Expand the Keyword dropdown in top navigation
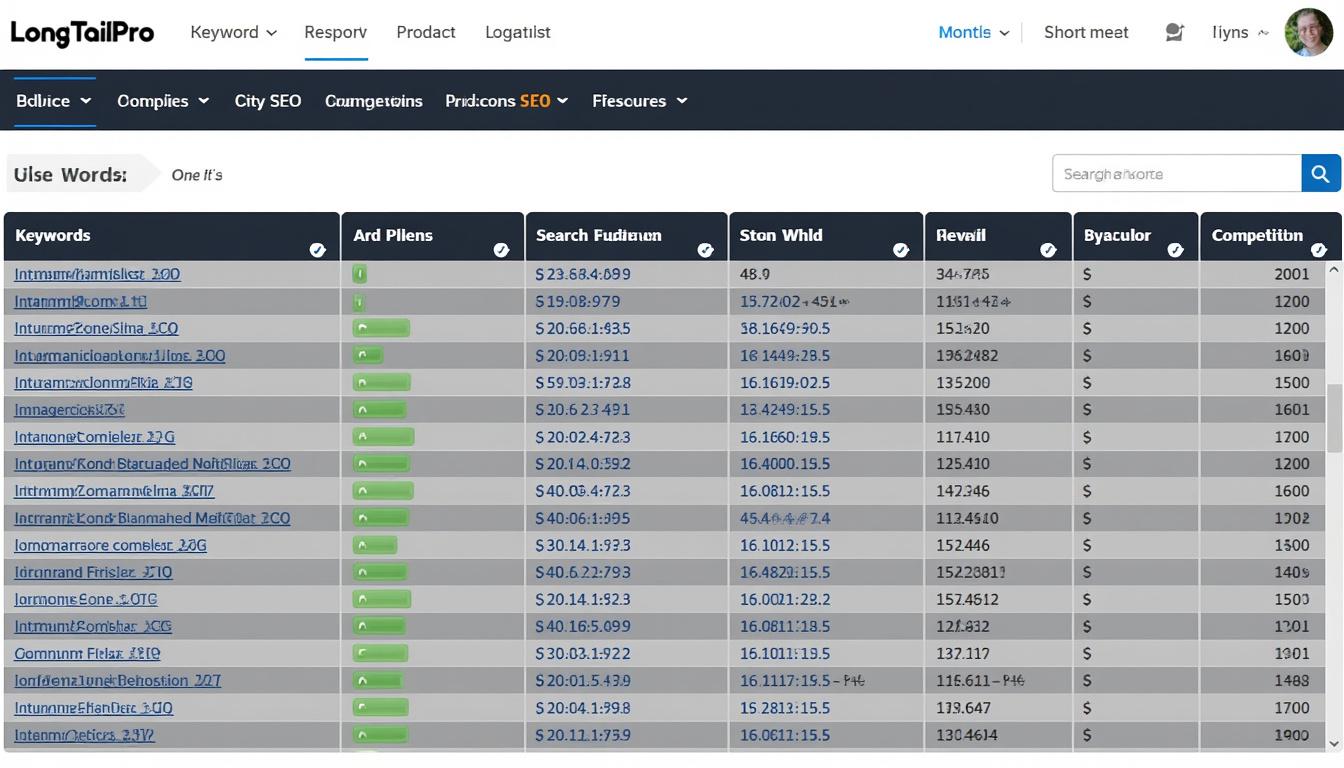This screenshot has height=768, width=1344. 233,32
